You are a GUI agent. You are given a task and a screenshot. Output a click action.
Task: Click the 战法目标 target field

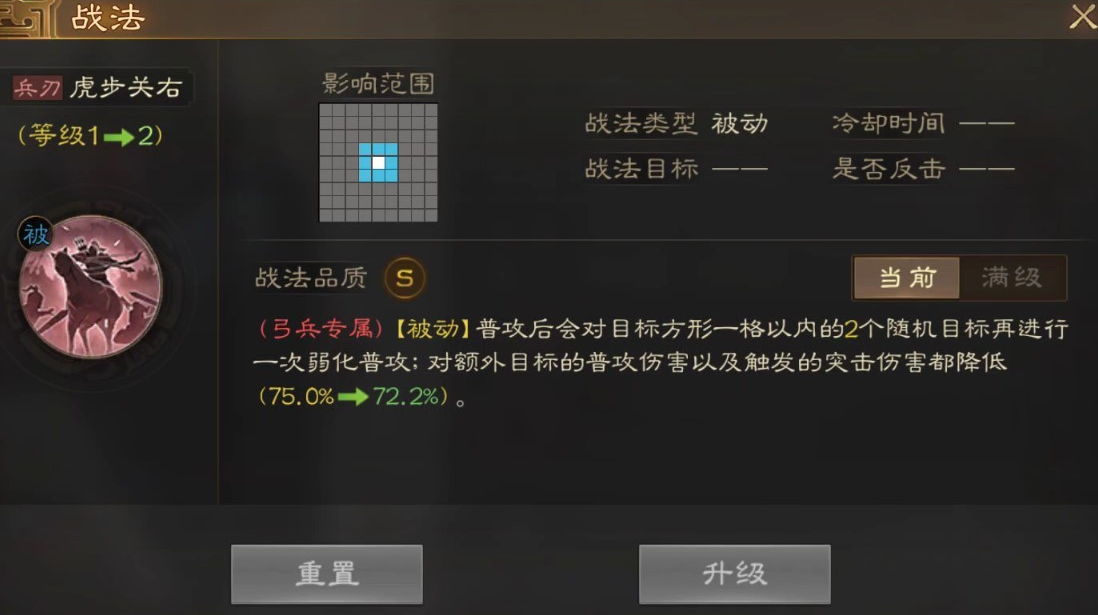[676, 169]
